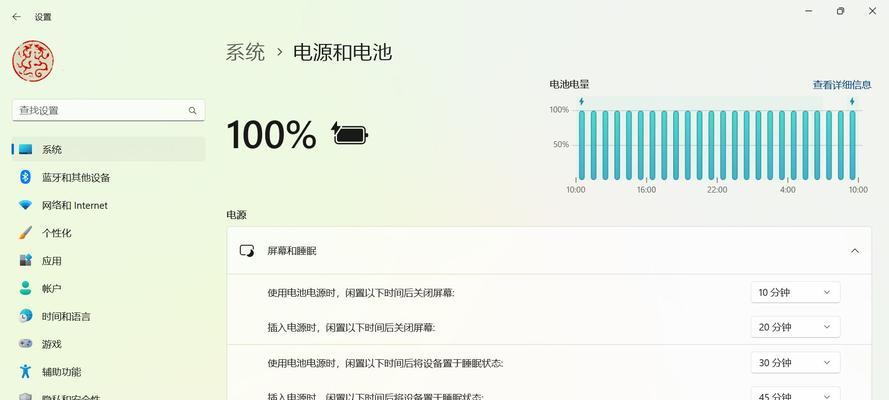Click the 22:00 chart time label
Image resolution: width=889 pixels, height=400 pixels.
pos(717,190)
